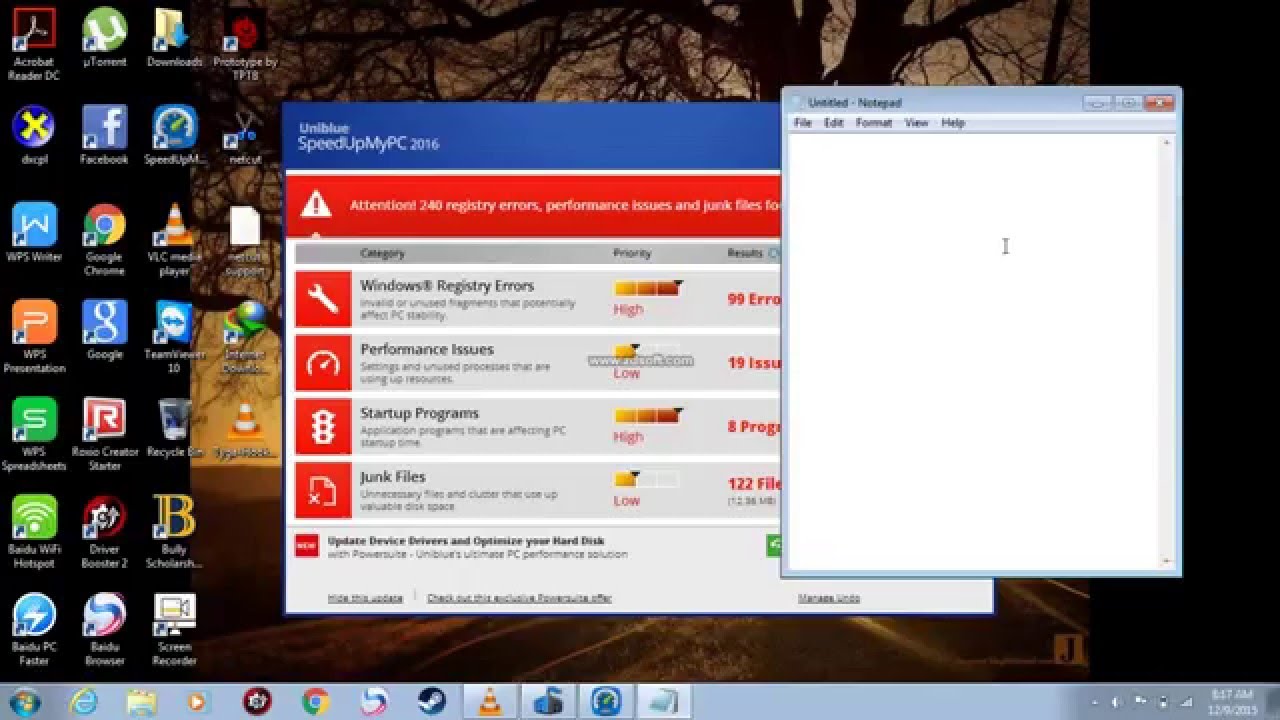Open the View menu in Notepad

click(x=916, y=123)
